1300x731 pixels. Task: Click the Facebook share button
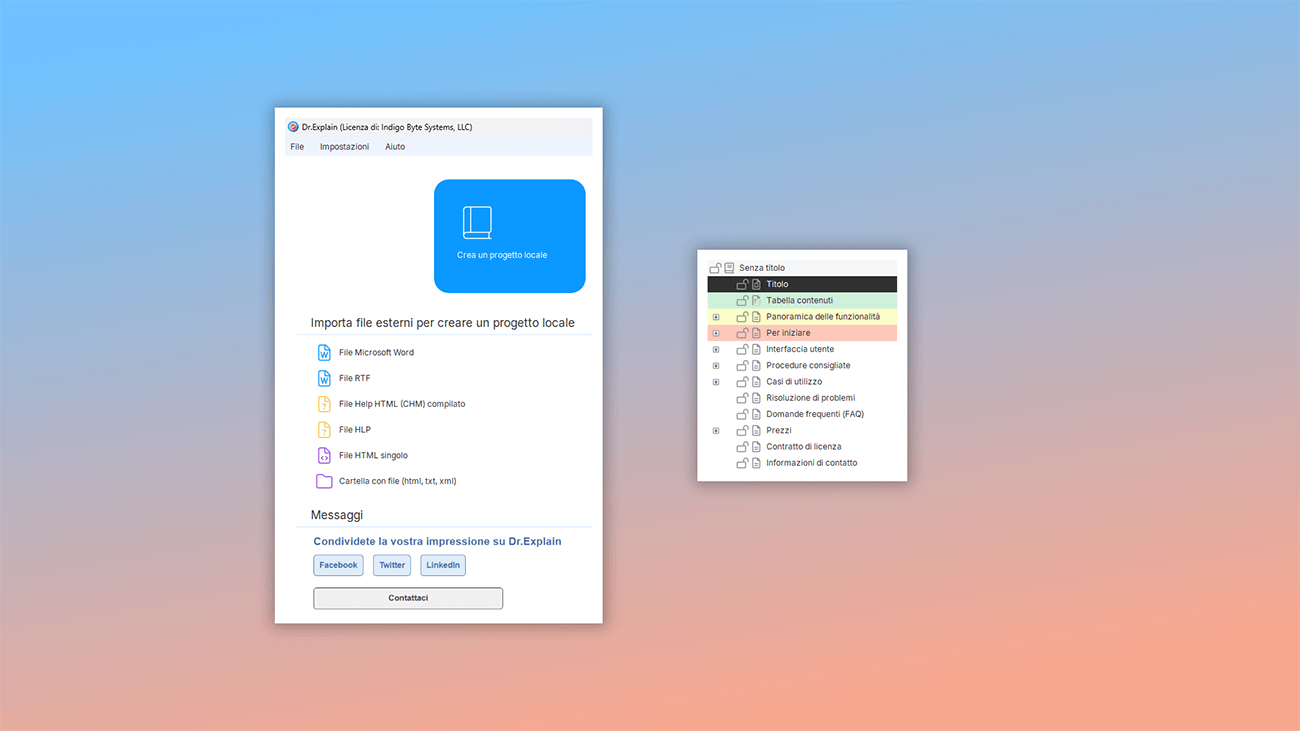point(338,564)
